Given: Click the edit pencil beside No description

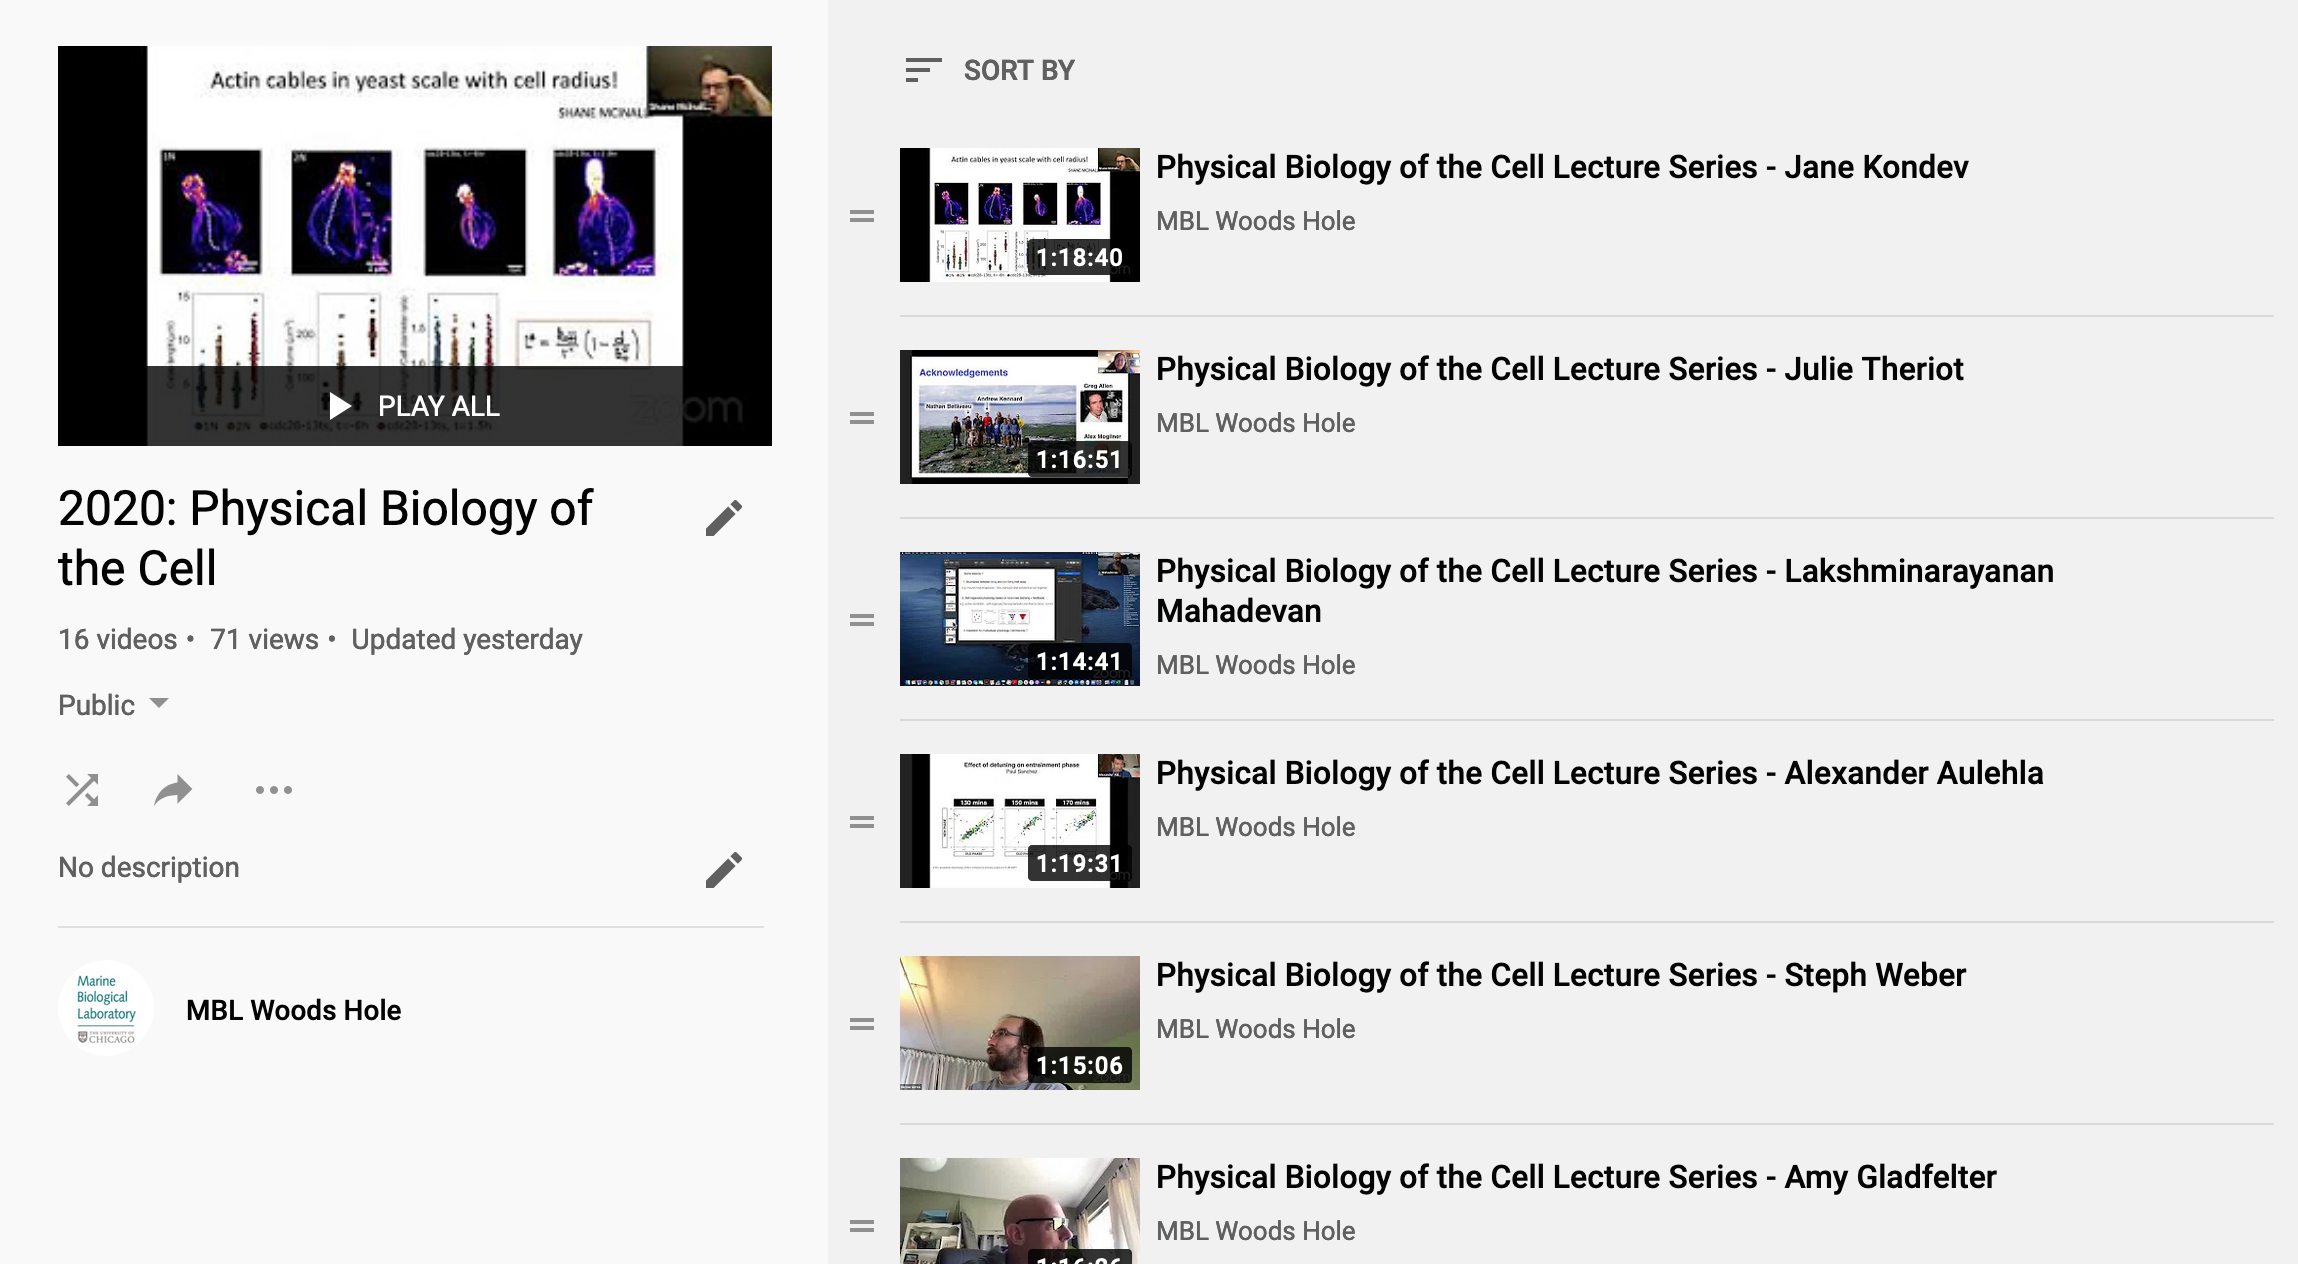Looking at the screenshot, I should tap(724, 870).
